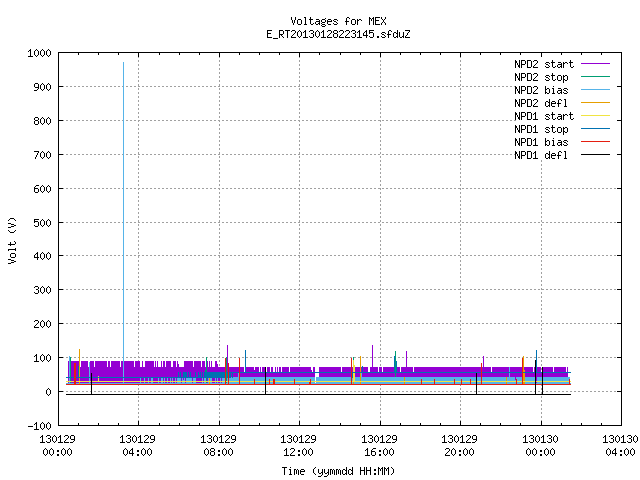This screenshot has height=480, width=640.
Task: Click the dark blue NPD1 stop legend line
Action: pos(596,129)
